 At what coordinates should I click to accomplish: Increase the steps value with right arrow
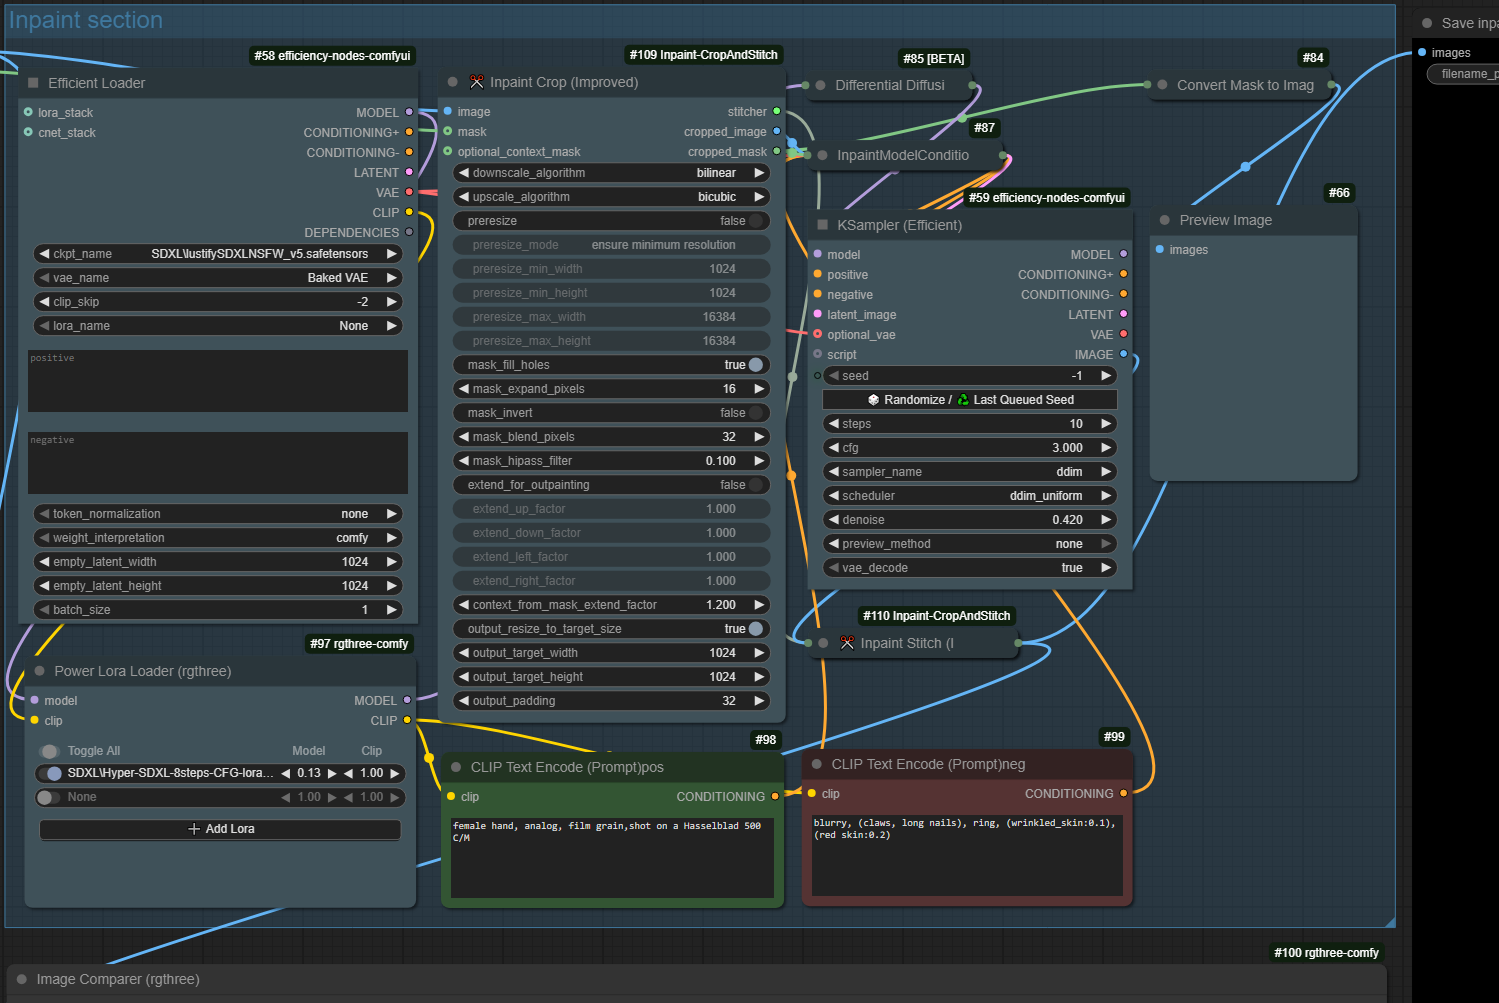pos(1106,424)
